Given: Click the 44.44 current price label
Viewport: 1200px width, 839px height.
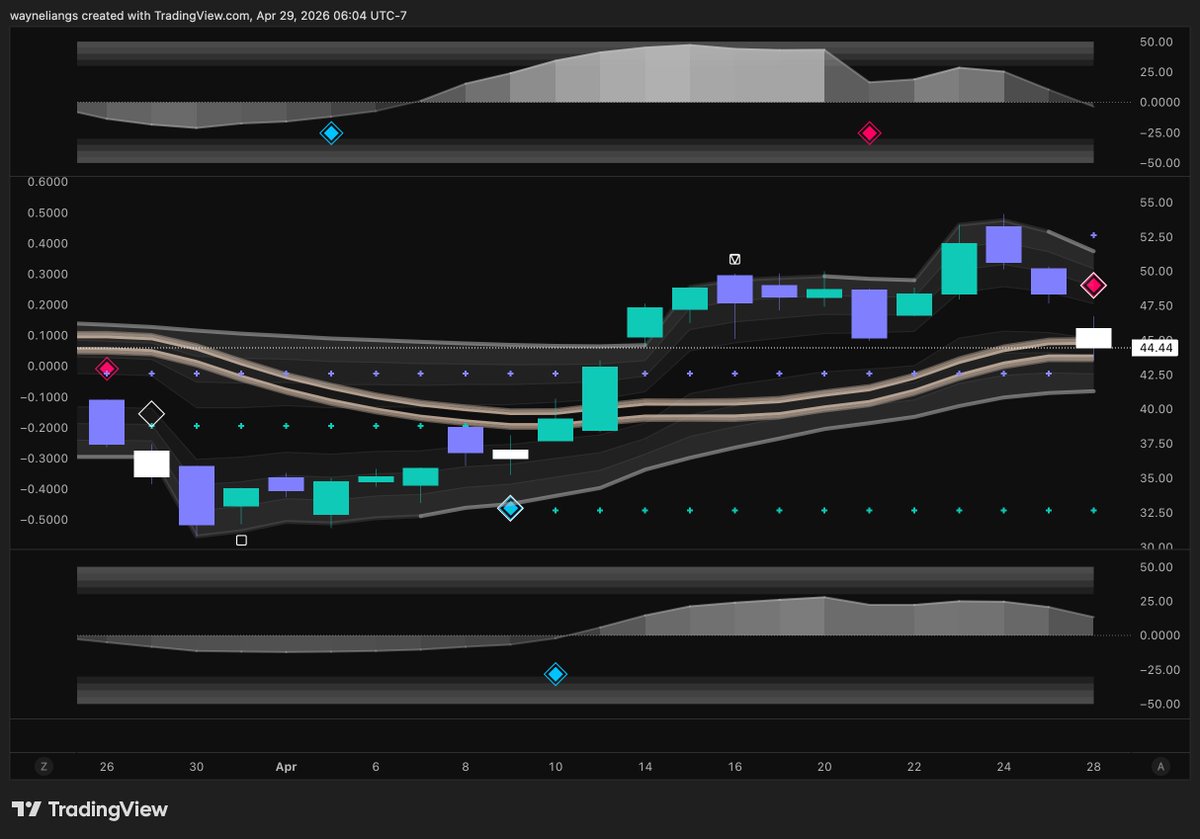Looking at the screenshot, I should [1155, 348].
